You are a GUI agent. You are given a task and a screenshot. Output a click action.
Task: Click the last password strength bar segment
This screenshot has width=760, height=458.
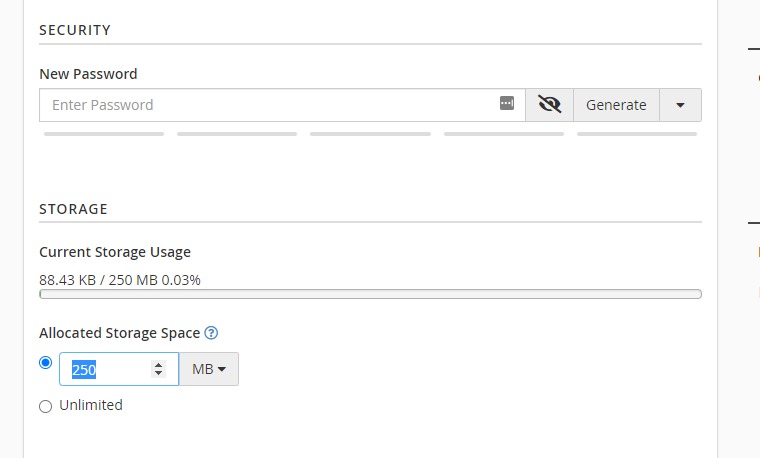coord(637,133)
